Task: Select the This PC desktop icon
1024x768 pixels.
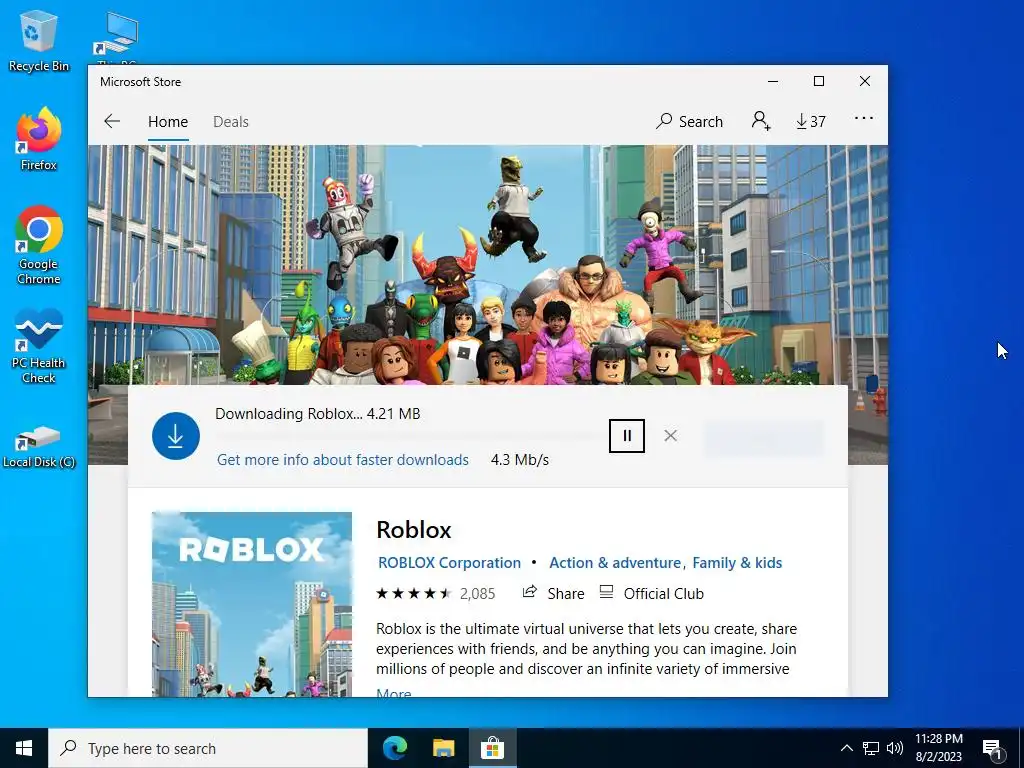Action: coord(116,38)
